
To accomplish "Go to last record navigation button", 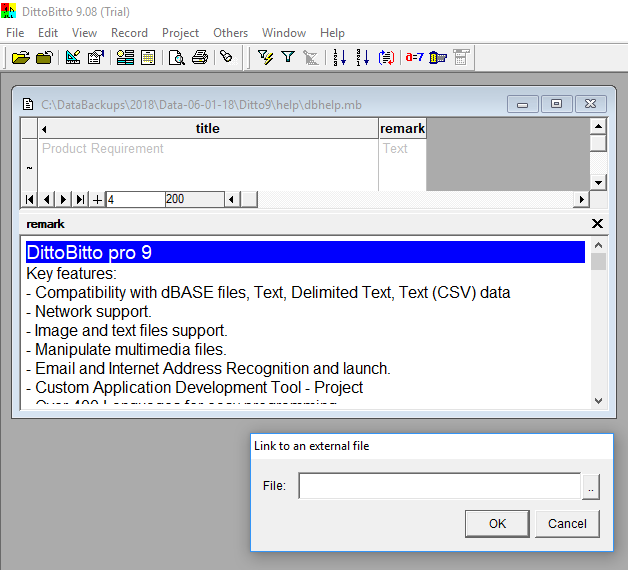I will pyautogui.click(x=80, y=199).
